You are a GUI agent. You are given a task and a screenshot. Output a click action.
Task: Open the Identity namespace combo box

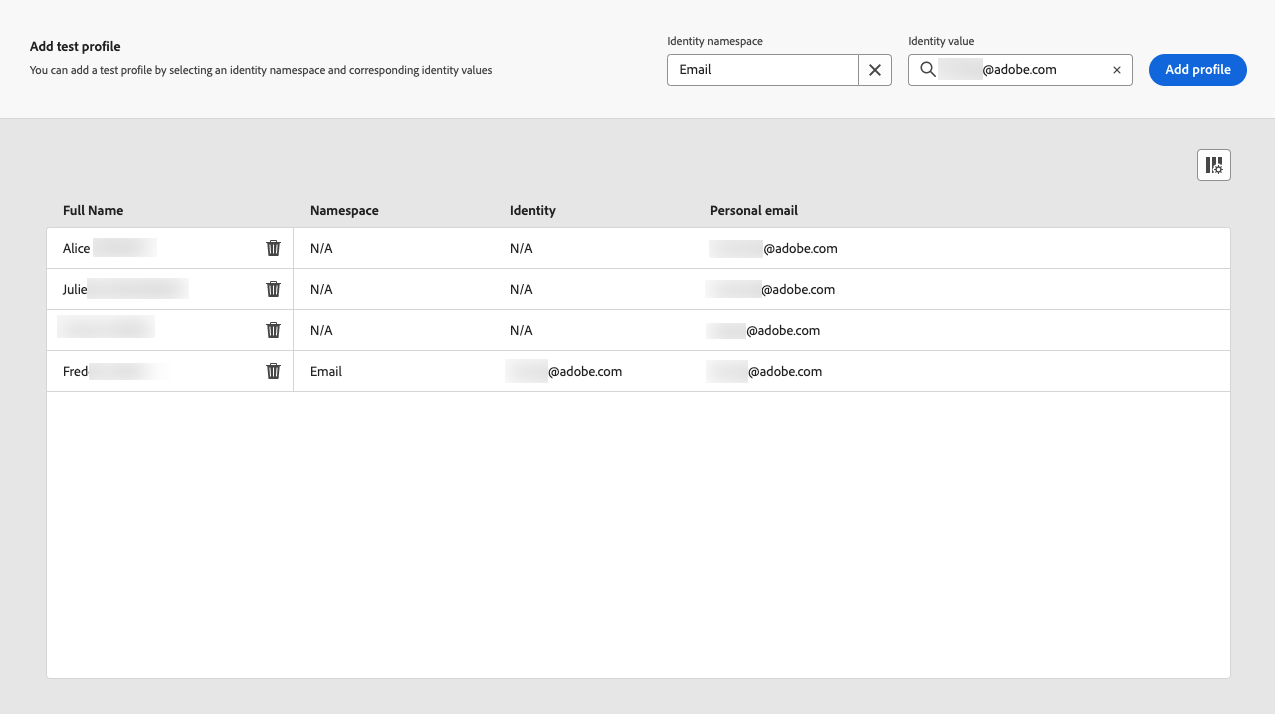(763, 70)
